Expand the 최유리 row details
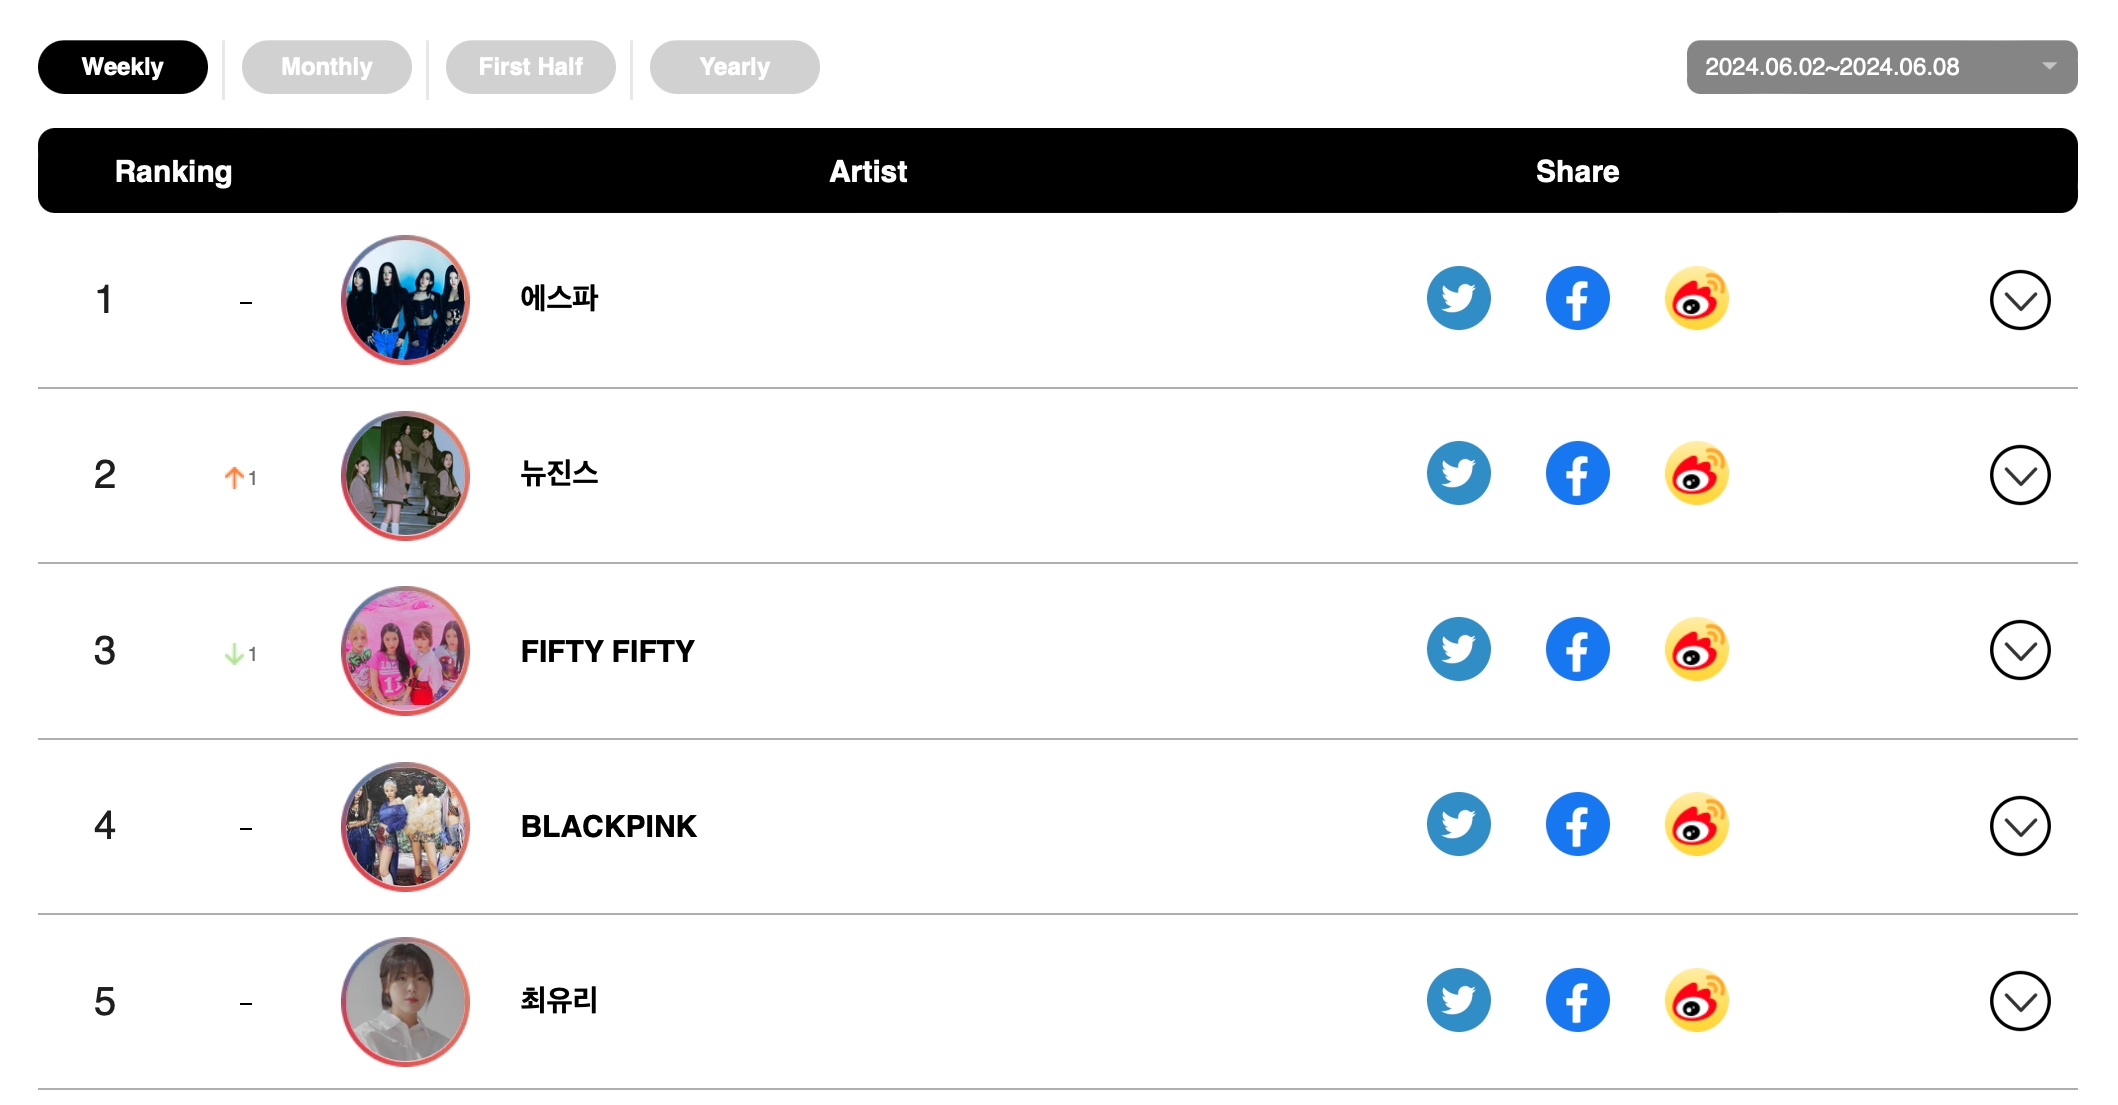The width and height of the screenshot is (2118, 1105). pos(2019,1001)
